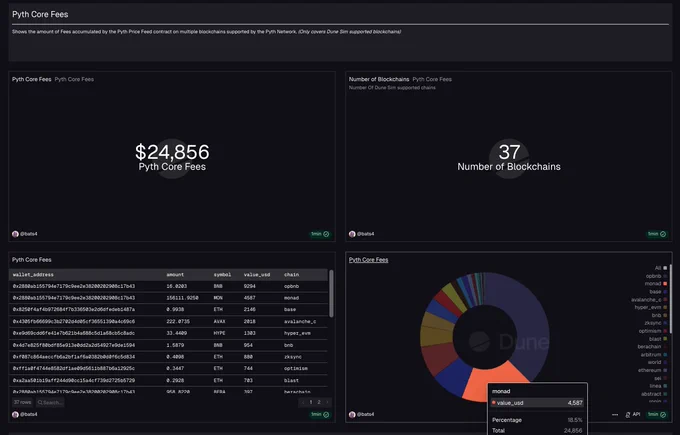This screenshot has width=680, height=435.
Task: Toggle the optimism legend entry
Action: pyautogui.click(x=653, y=331)
